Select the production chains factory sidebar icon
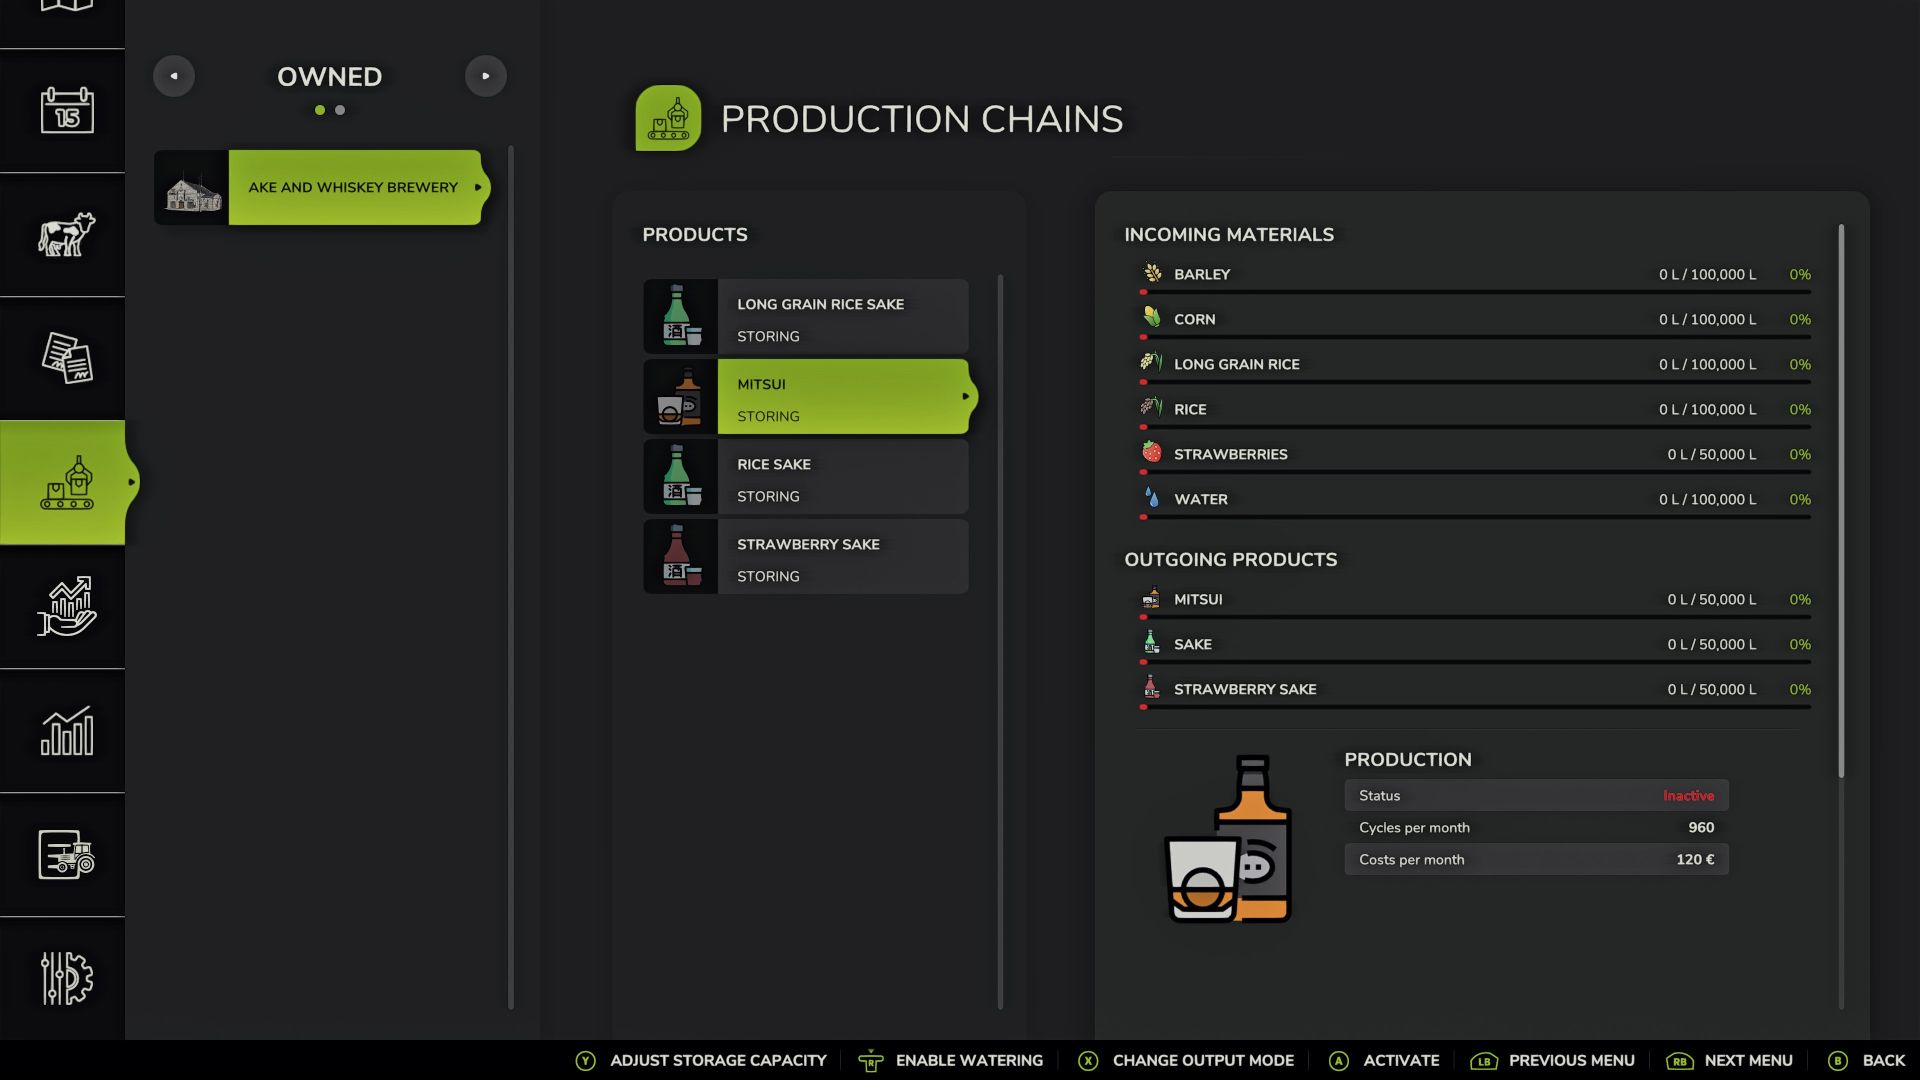This screenshot has width=1920, height=1080. [66, 483]
